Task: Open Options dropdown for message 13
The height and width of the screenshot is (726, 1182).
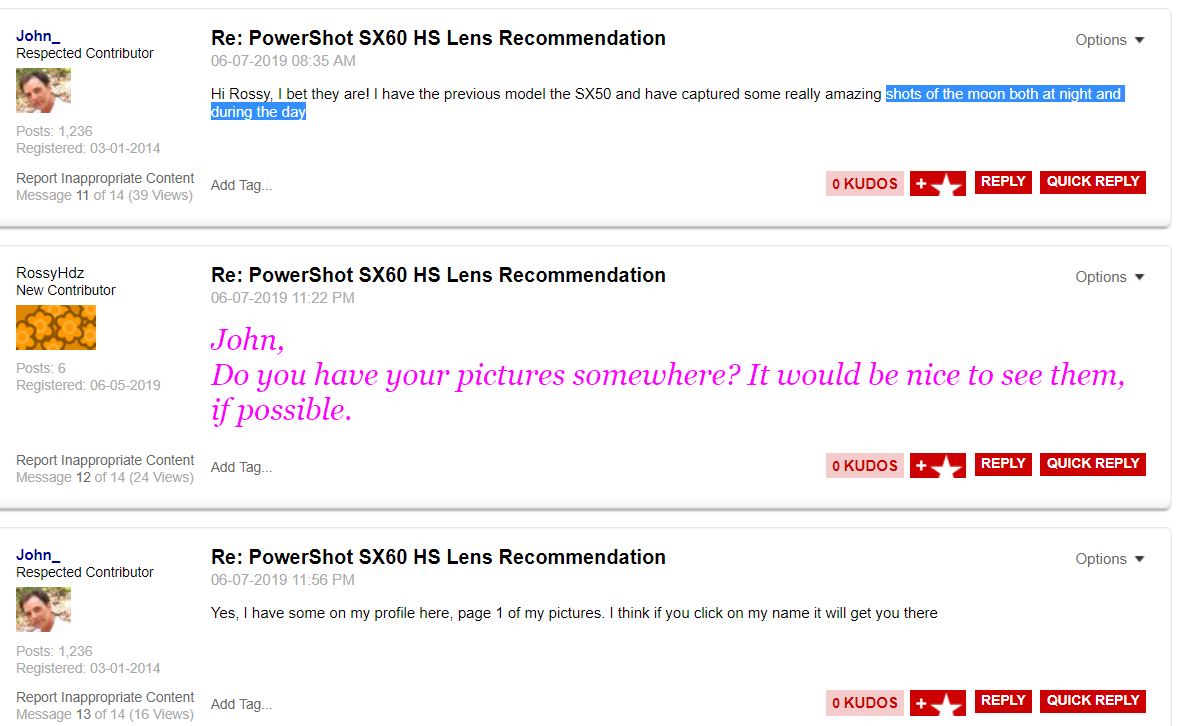Action: (x=1109, y=559)
